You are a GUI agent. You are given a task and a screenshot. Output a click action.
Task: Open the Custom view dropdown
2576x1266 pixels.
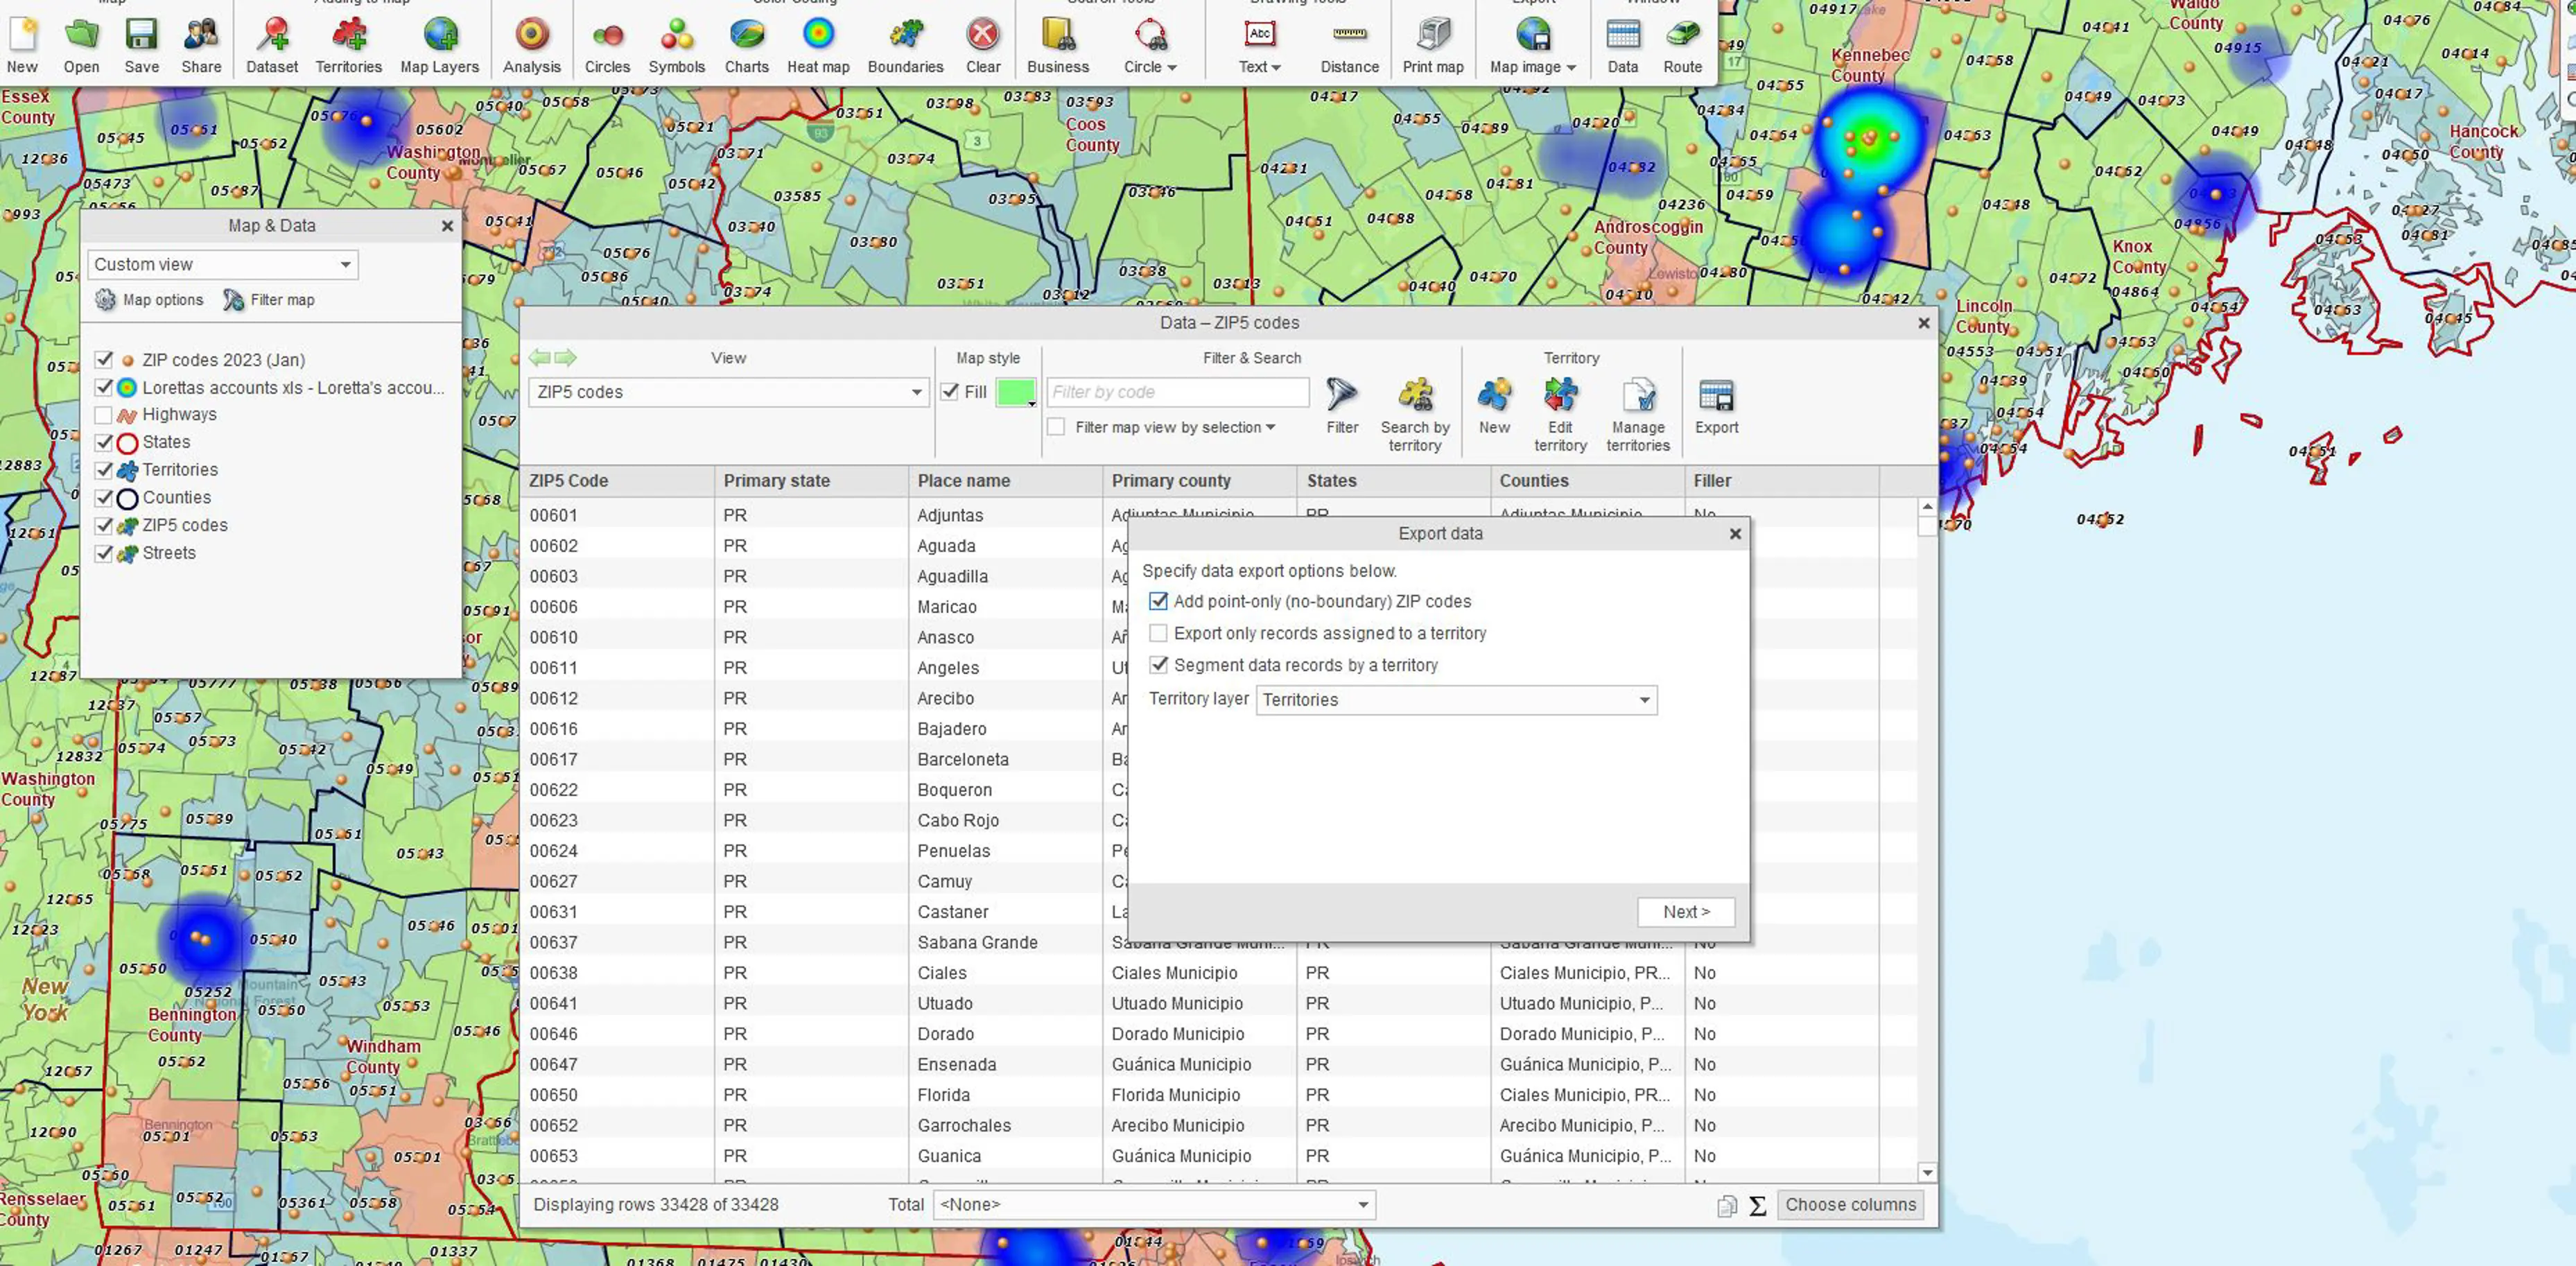[222, 264]
